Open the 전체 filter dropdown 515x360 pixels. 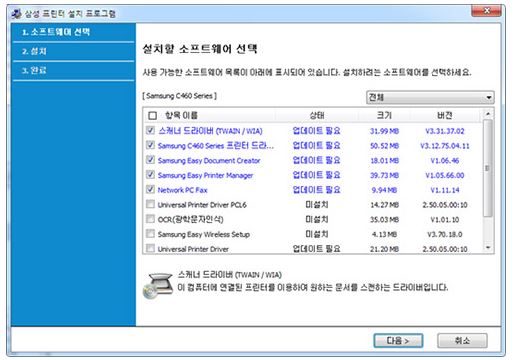pyautogui.click(x=430, y=97)
